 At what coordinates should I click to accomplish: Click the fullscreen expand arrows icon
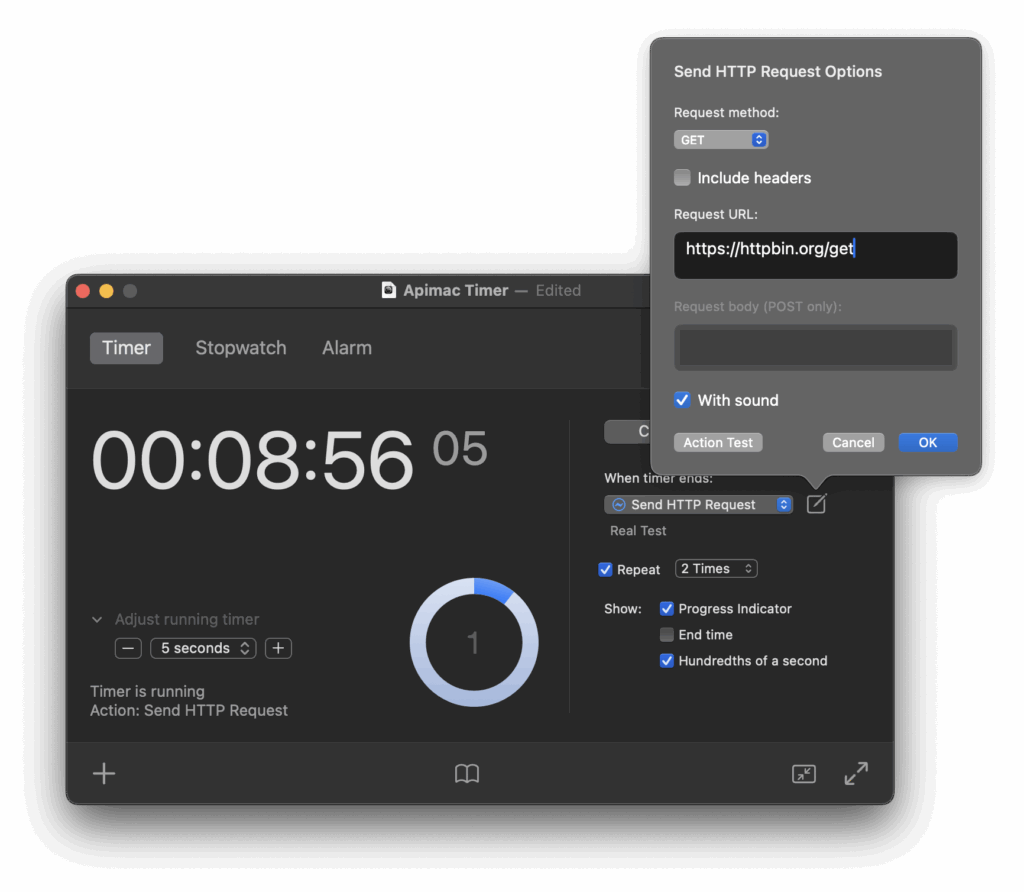pyautogui.click(x=856, y=773)
